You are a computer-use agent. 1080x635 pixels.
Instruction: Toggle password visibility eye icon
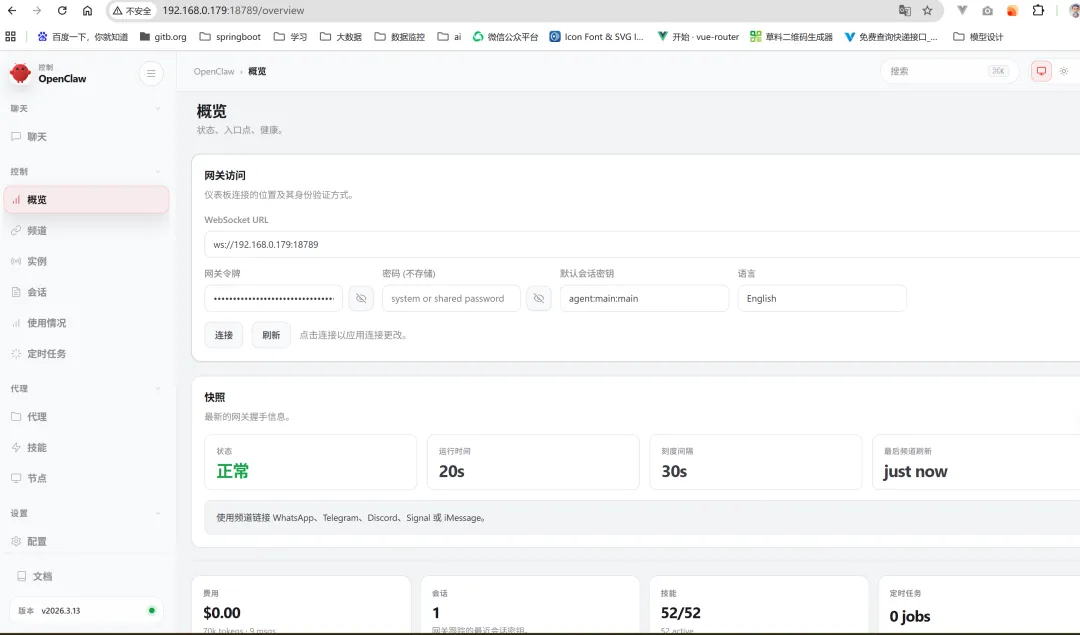[539, 298]
